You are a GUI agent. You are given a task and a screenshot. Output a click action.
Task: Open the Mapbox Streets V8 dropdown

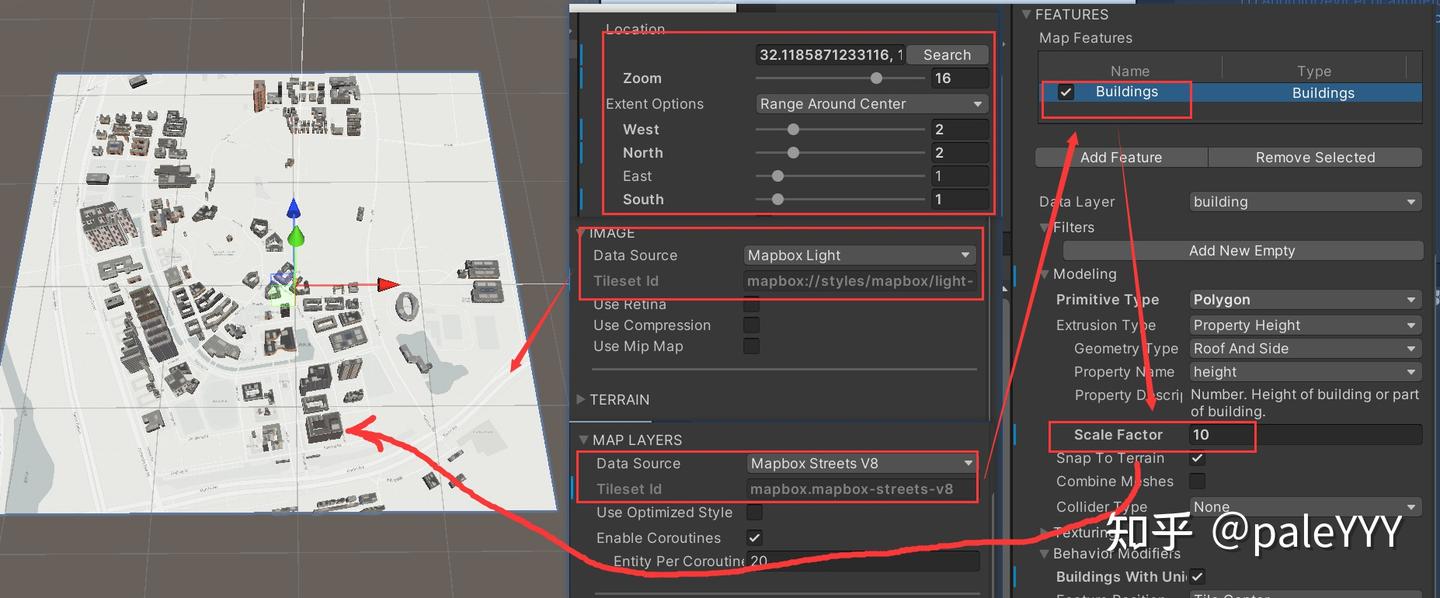[858, 463]
